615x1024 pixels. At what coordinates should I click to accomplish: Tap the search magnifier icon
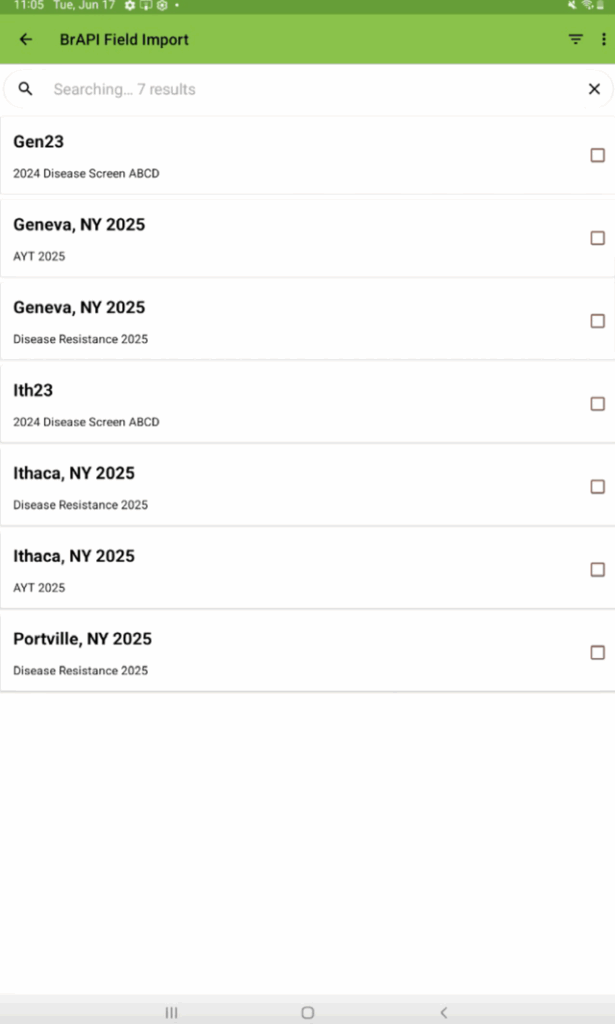[26, 89]
